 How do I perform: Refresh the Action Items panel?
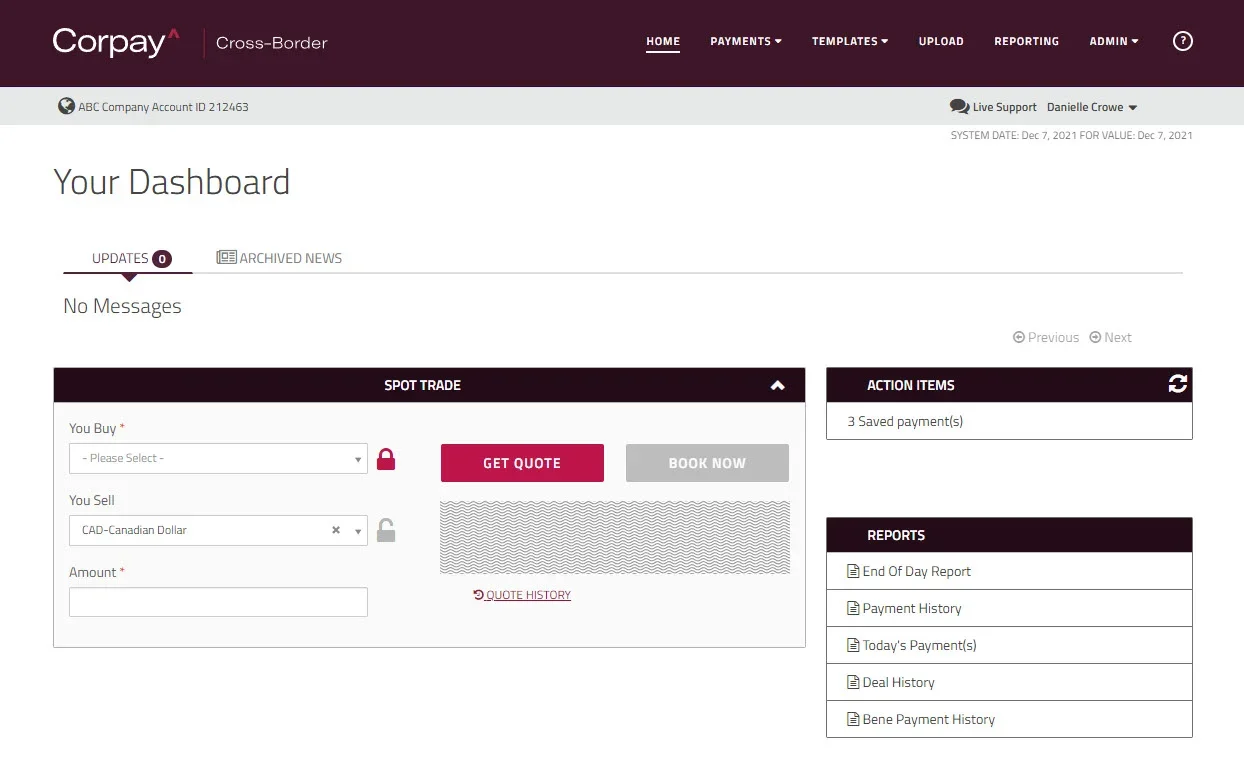(1177, 384)
